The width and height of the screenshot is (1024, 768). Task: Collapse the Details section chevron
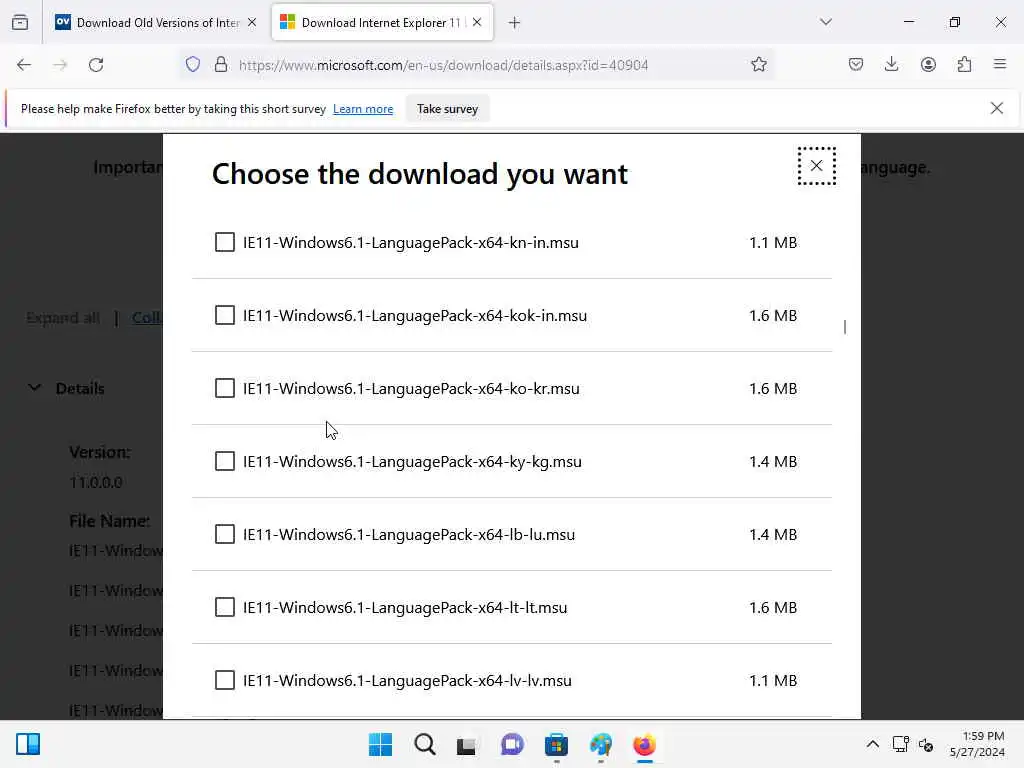click(x=35, y=388)
